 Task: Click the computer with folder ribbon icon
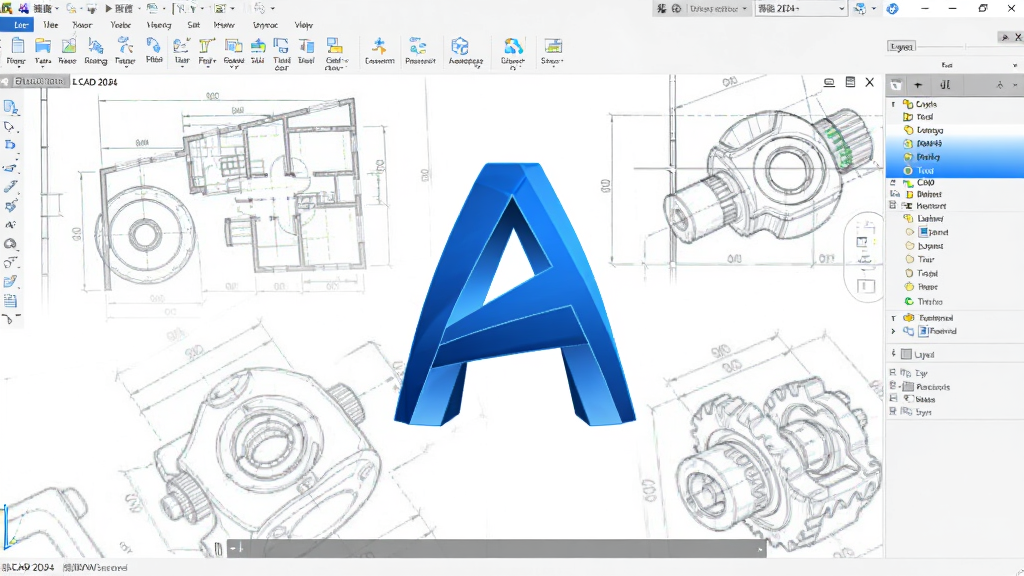[x=334, y=46]
